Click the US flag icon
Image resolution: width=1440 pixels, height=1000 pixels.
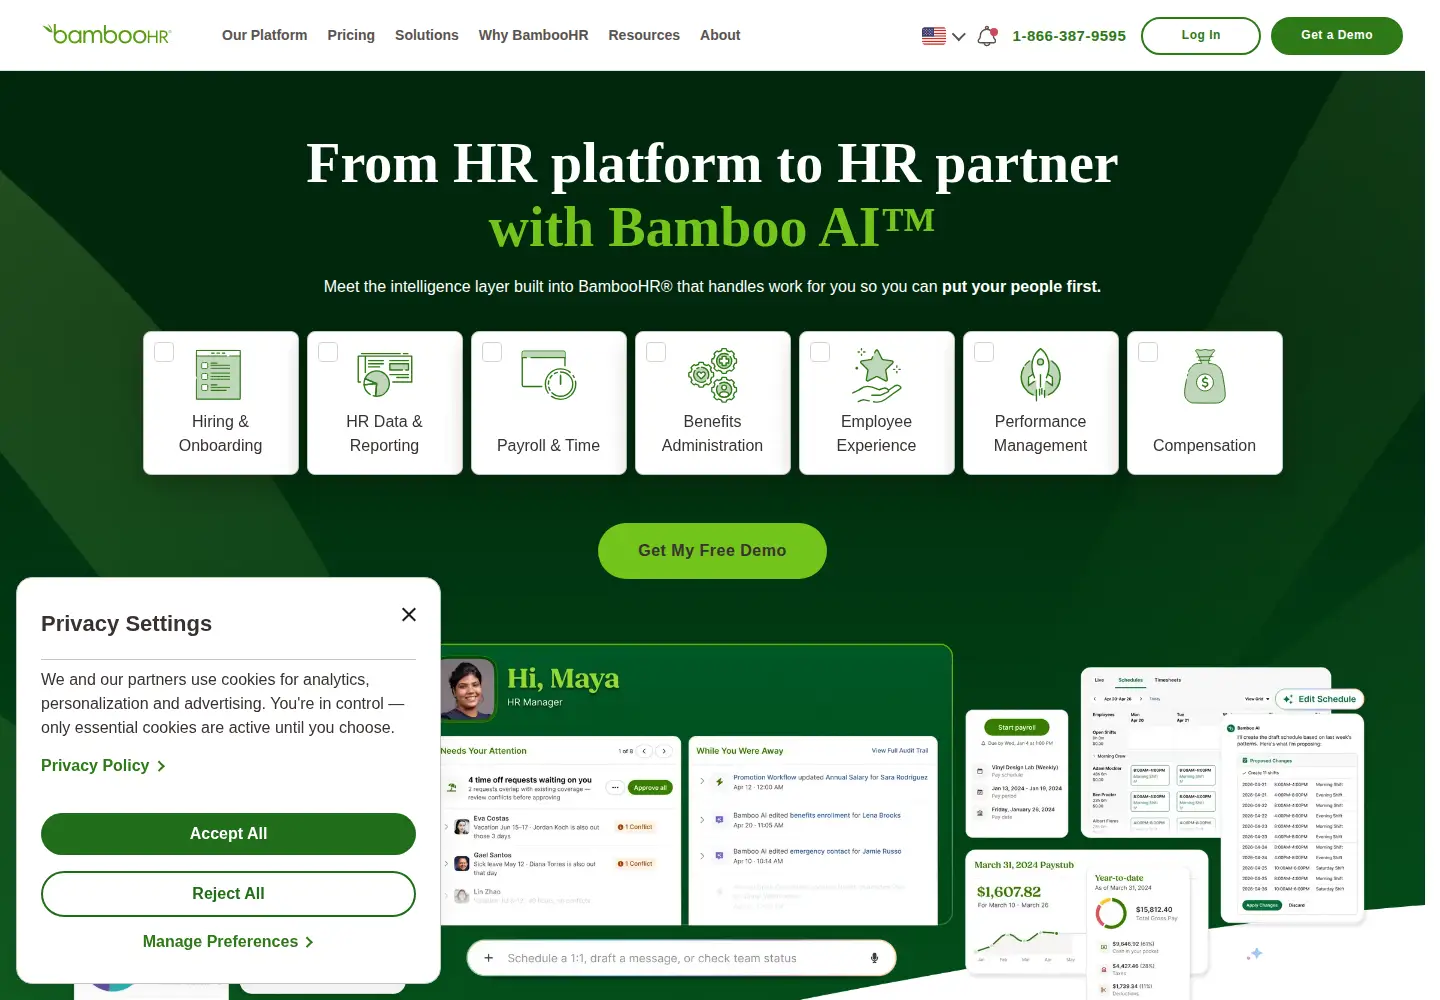point(934,36)
